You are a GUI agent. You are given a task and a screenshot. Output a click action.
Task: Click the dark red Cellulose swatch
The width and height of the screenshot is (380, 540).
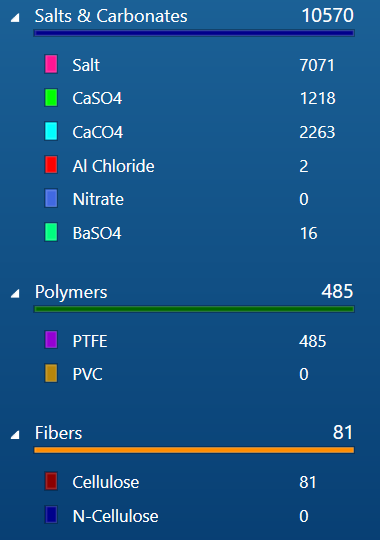click(51, 481)
